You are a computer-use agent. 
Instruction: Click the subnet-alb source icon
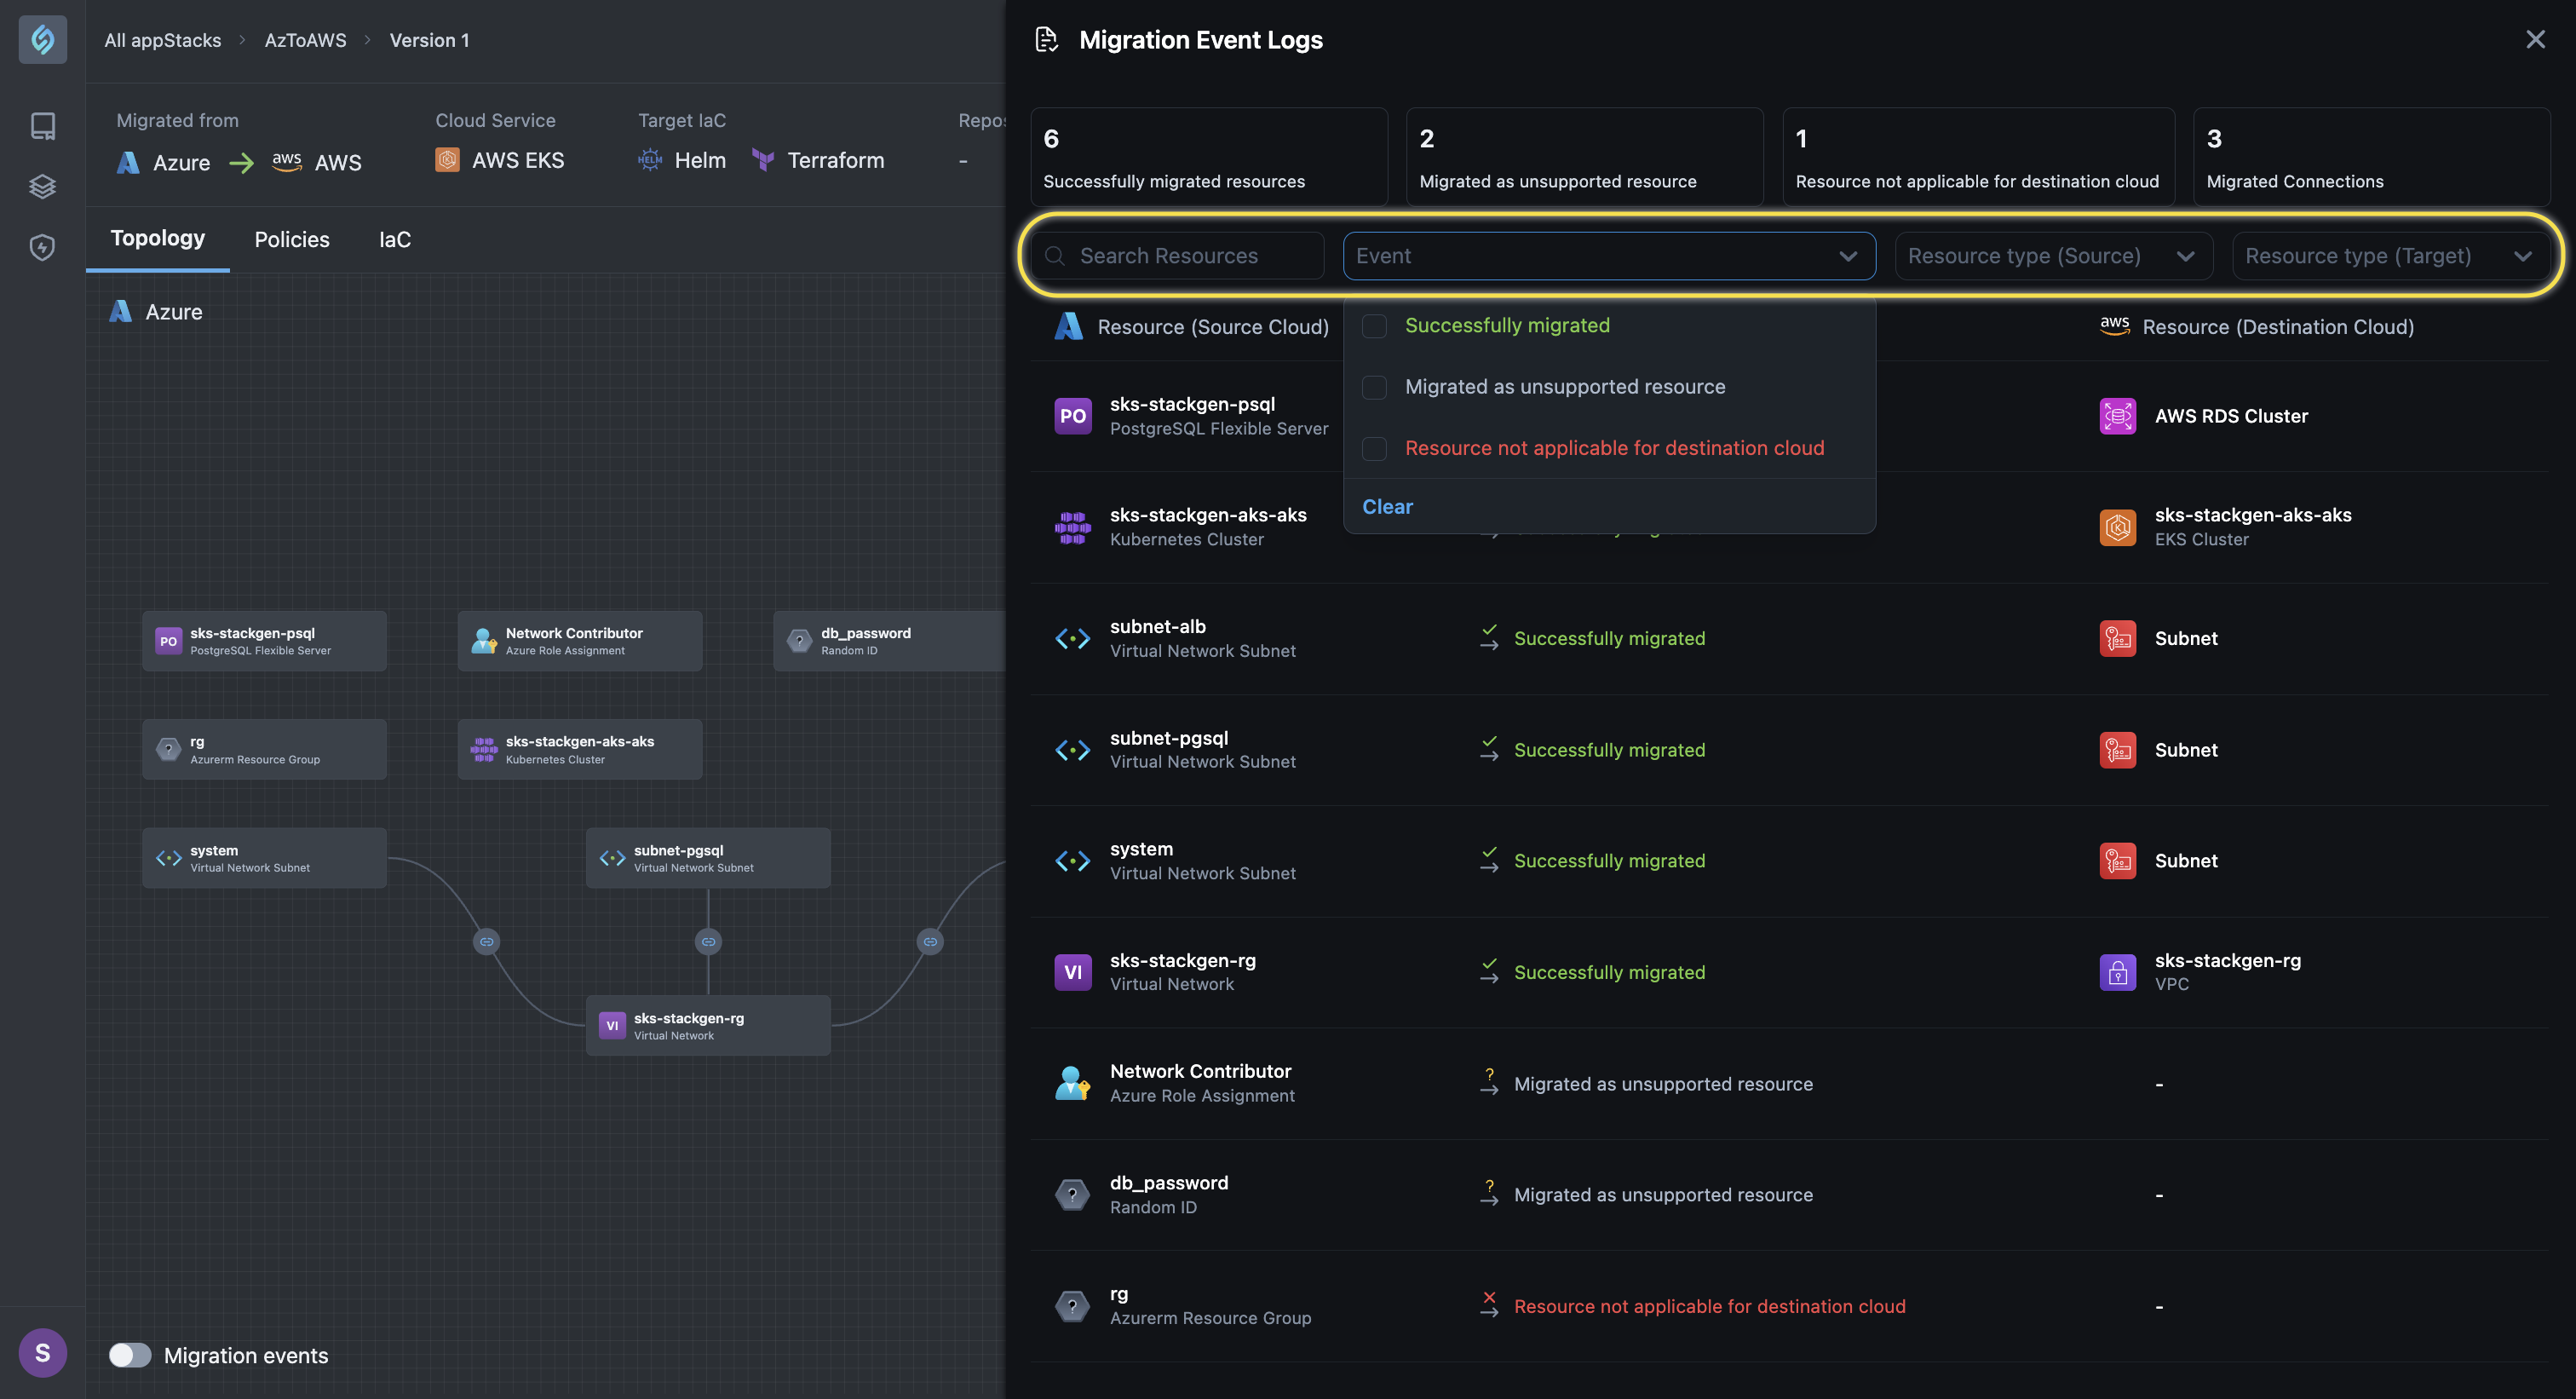1072,638
